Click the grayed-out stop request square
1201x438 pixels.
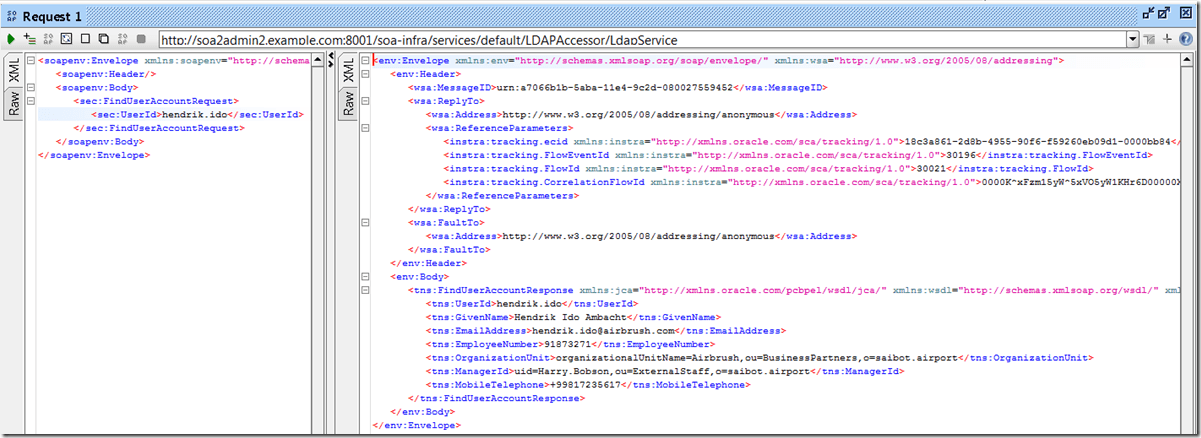click(141, 39)
